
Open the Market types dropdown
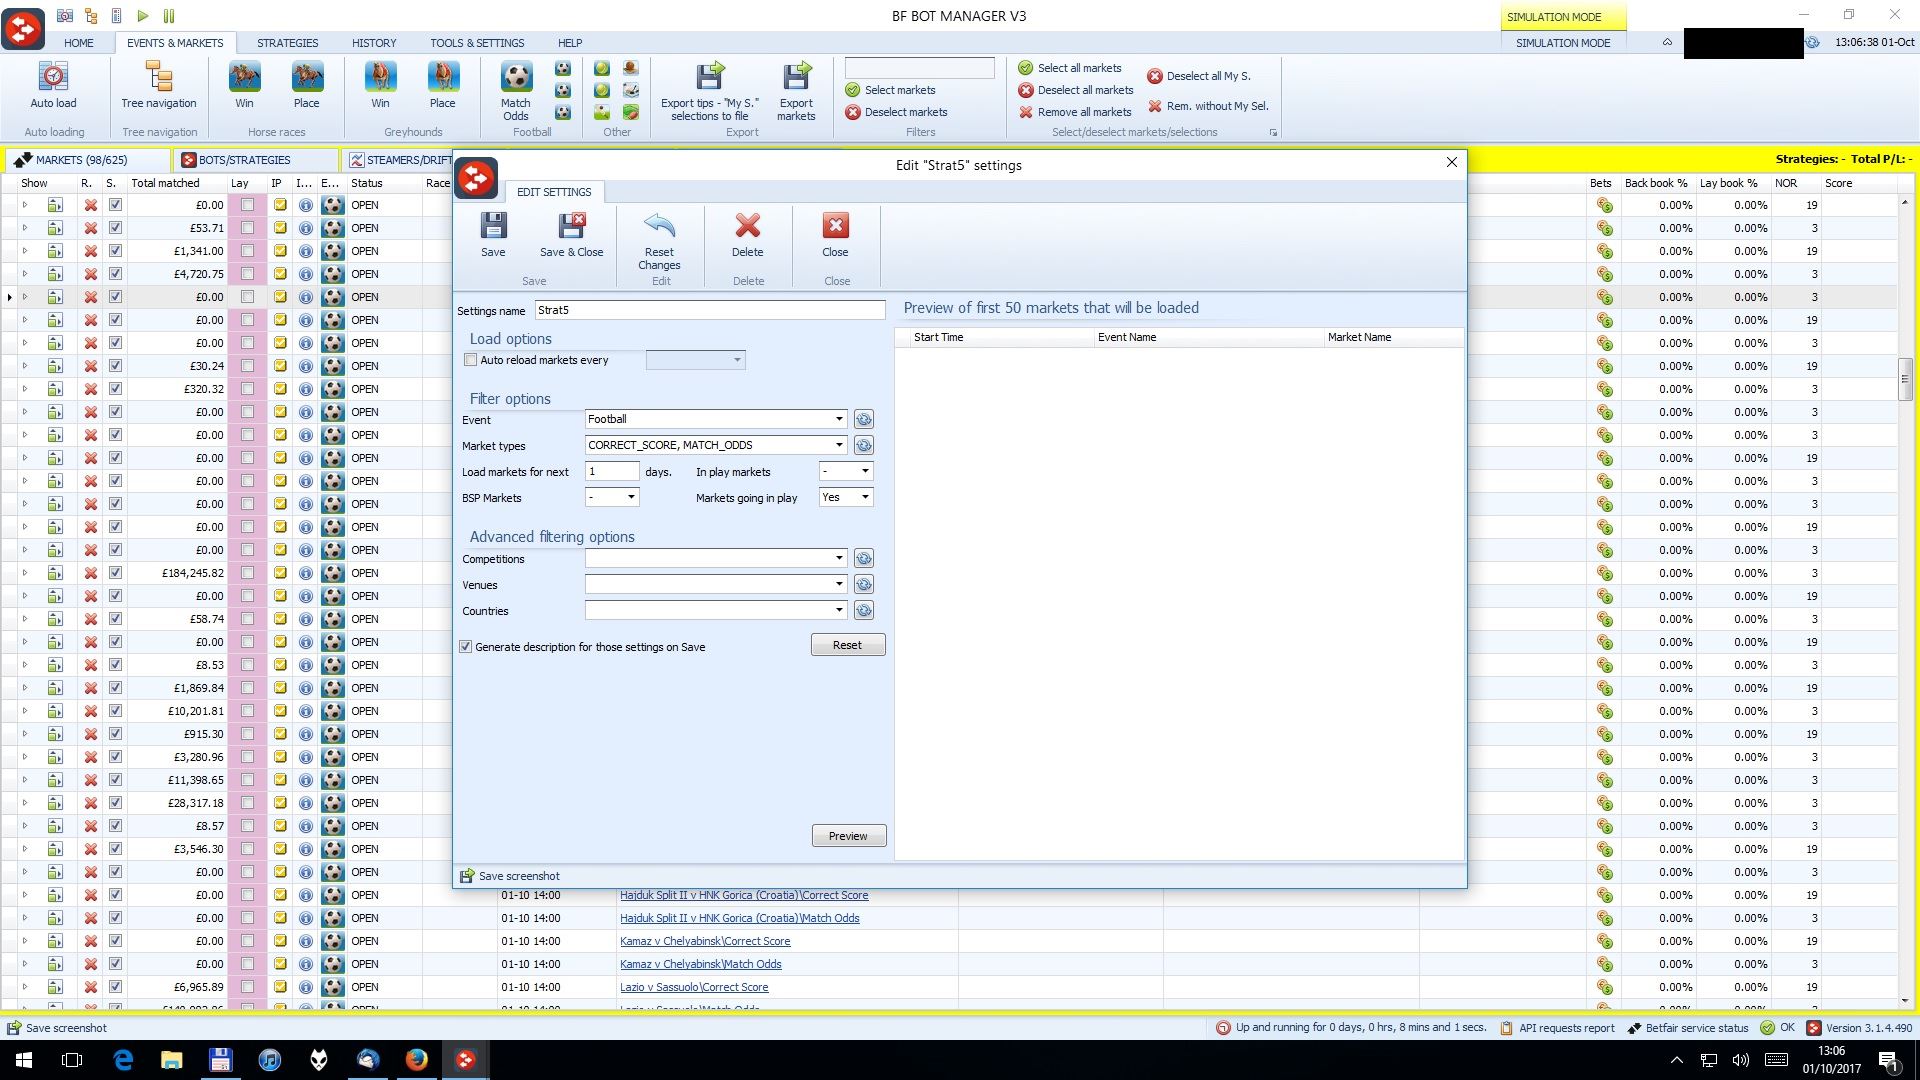pyautogui.click(x=839, y=445)
